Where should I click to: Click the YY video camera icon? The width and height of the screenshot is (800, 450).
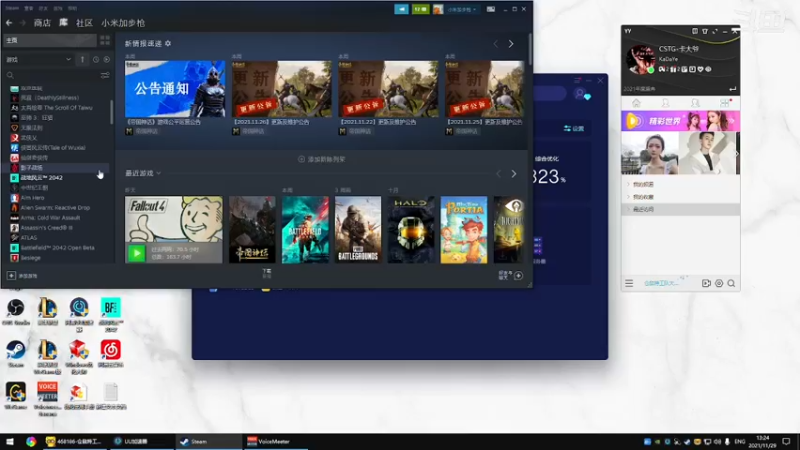click(706, 283)
